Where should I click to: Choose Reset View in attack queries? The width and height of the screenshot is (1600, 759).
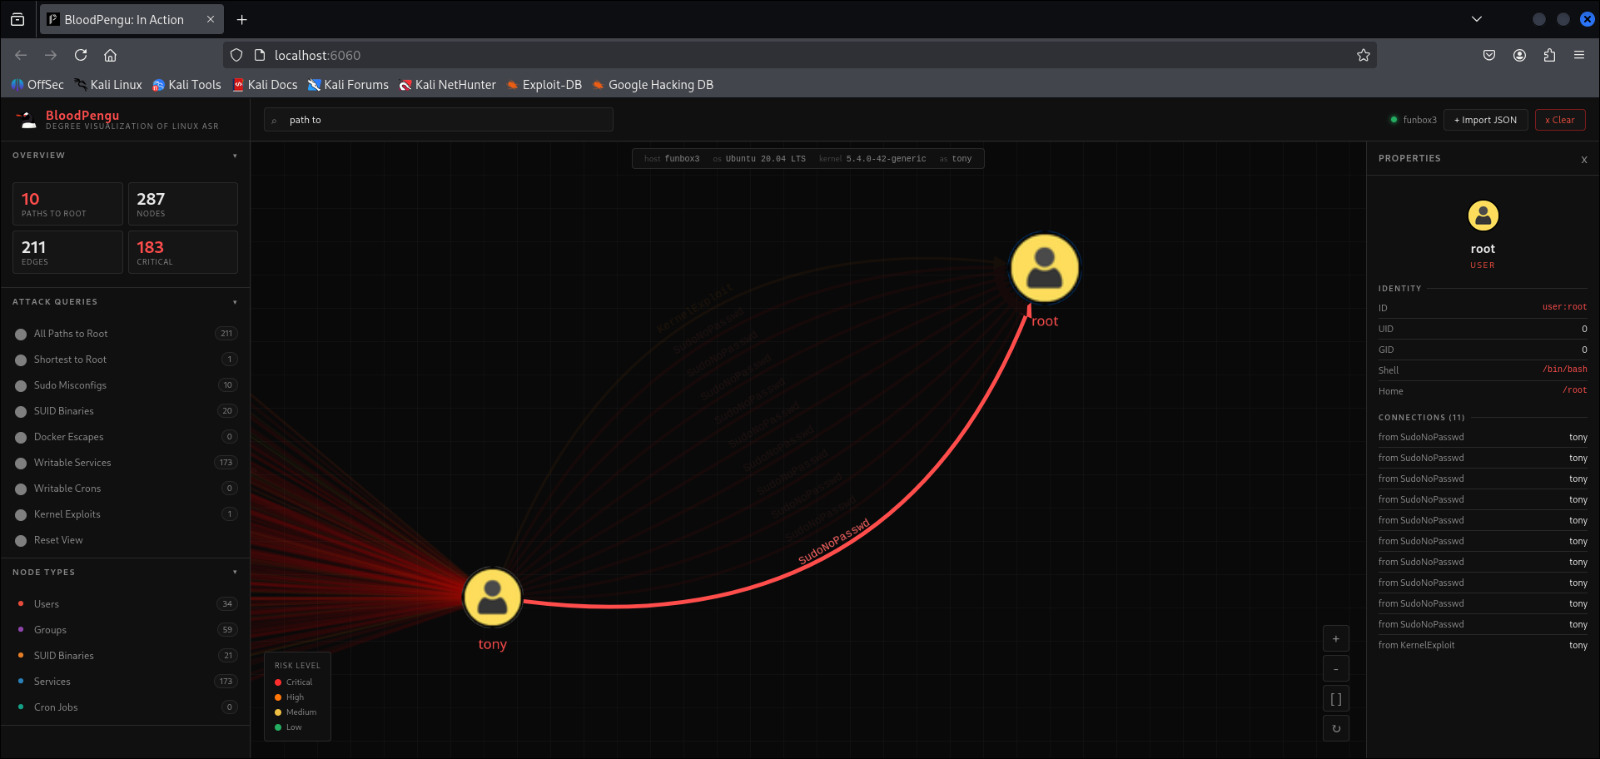pos(125,541)
